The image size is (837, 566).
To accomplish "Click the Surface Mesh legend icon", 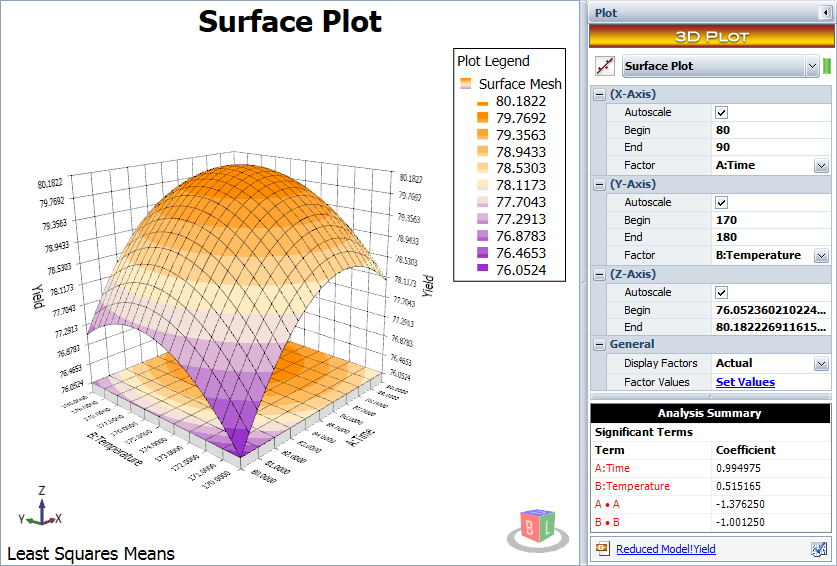I will [466, 84].
